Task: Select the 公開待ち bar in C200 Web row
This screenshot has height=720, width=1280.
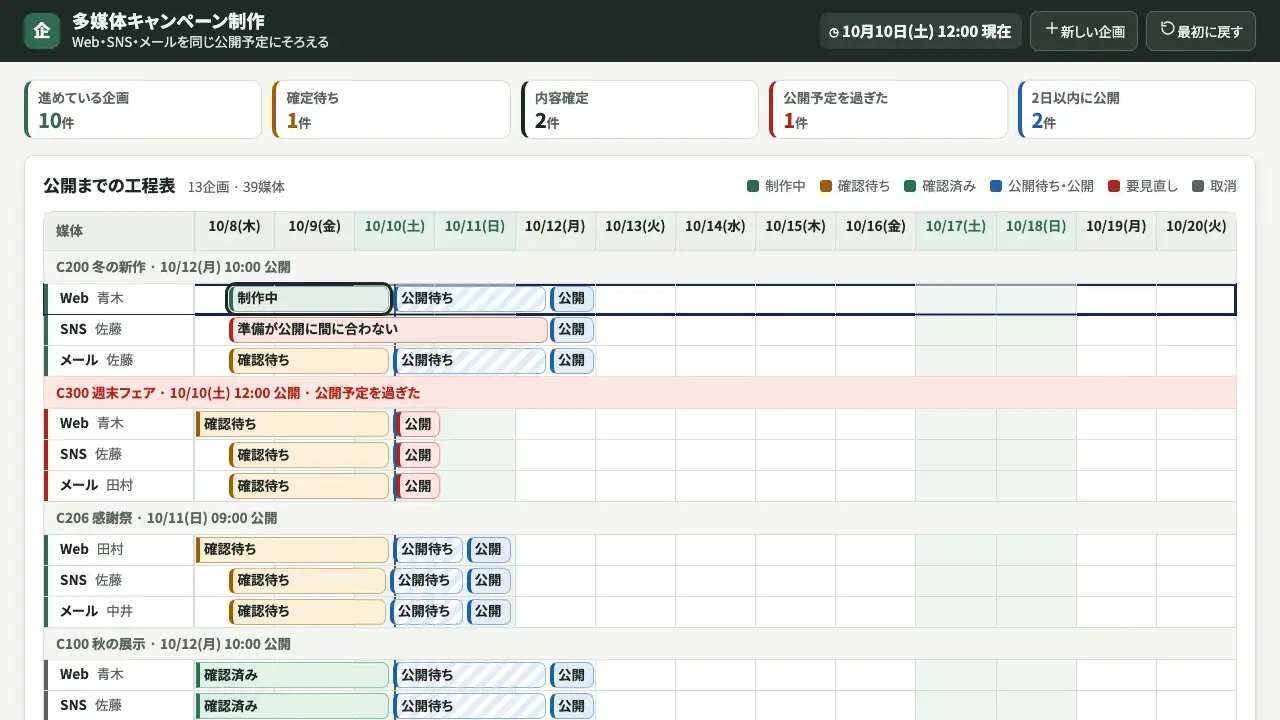Action: click(x=470, y=299)
